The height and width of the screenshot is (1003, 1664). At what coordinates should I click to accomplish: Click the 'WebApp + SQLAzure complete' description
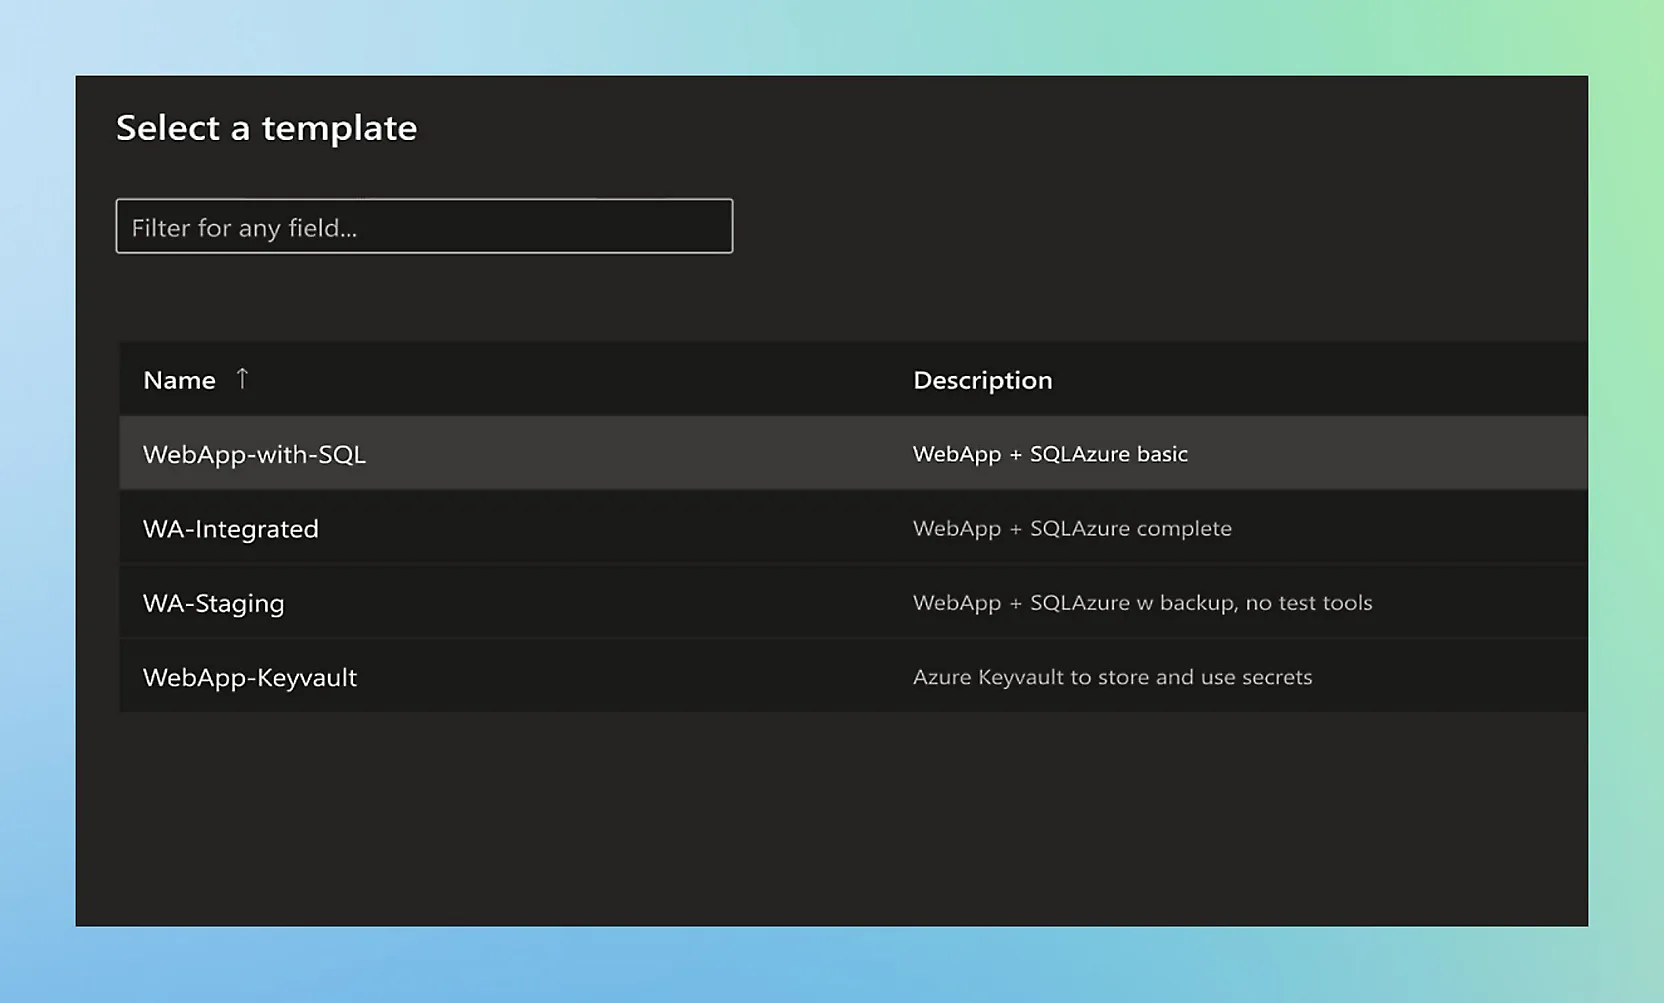(1071, 528)
